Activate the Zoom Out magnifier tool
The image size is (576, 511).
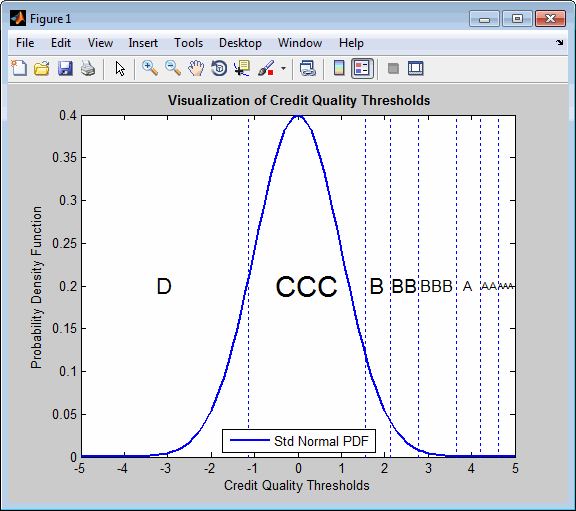[x=173, y=68]
